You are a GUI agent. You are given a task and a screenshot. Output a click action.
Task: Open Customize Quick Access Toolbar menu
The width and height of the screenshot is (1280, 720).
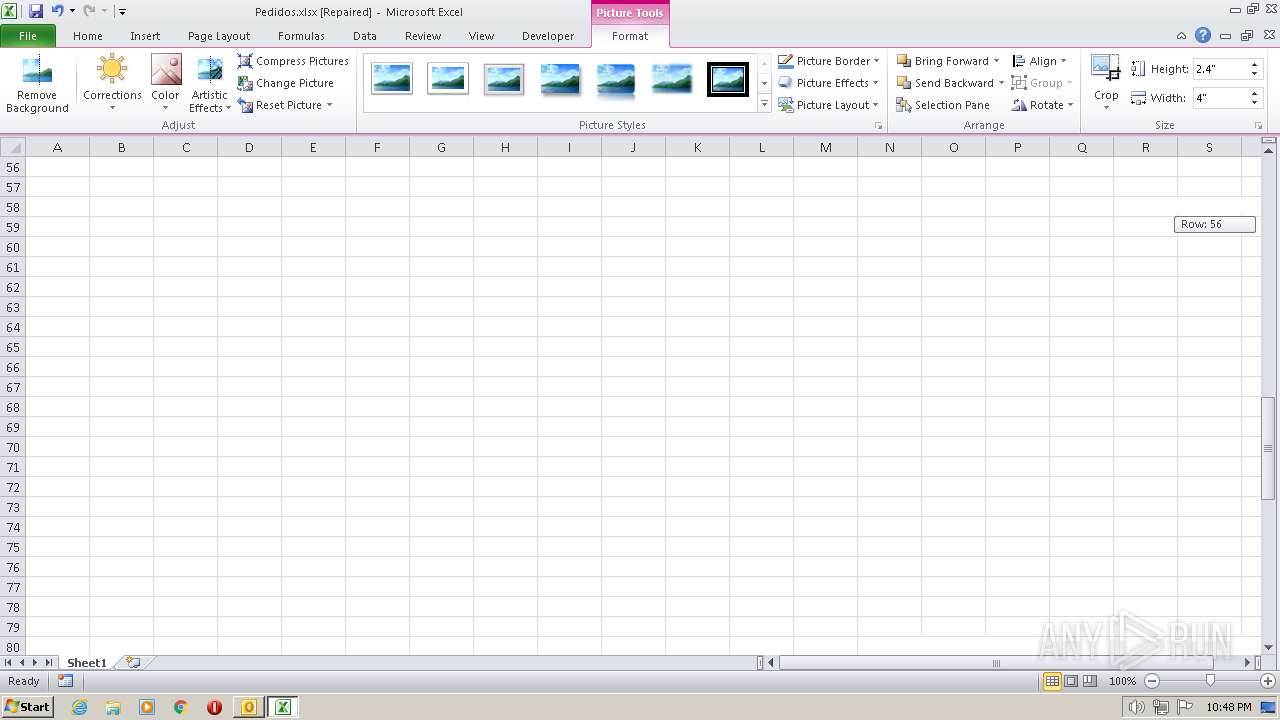(122, 12)
